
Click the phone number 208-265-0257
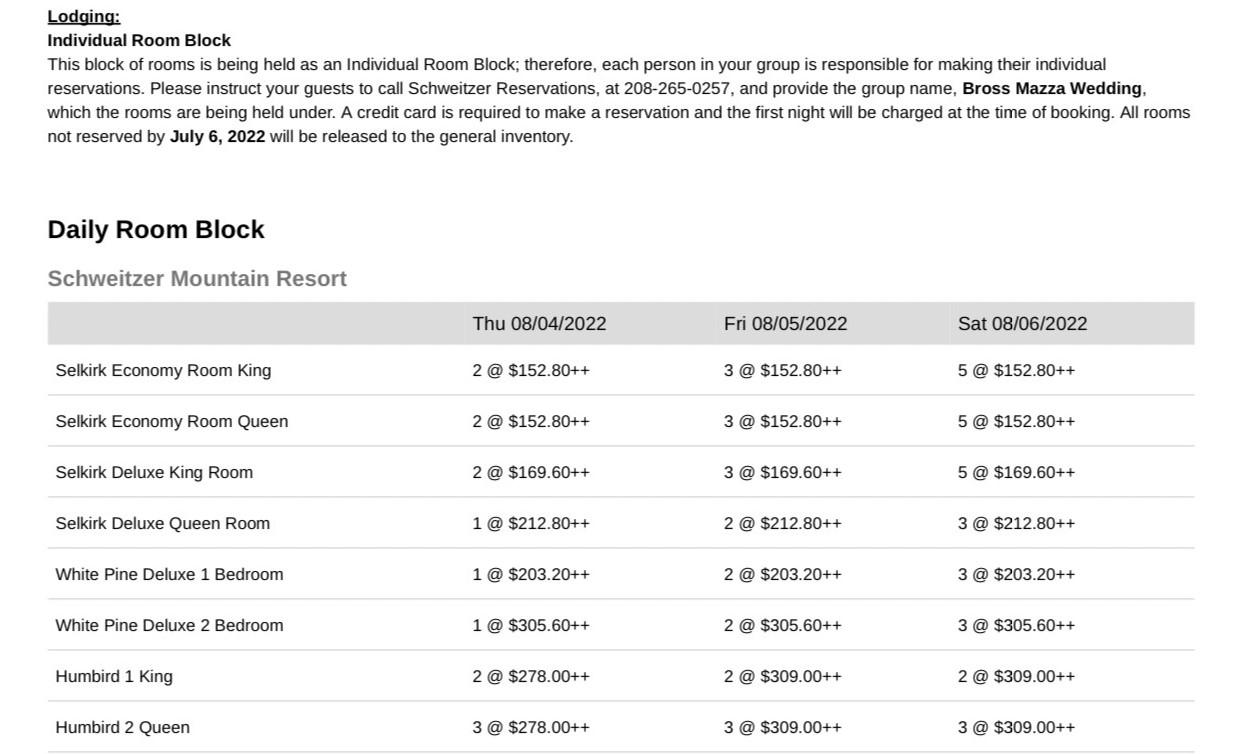[x=677, y=89]
